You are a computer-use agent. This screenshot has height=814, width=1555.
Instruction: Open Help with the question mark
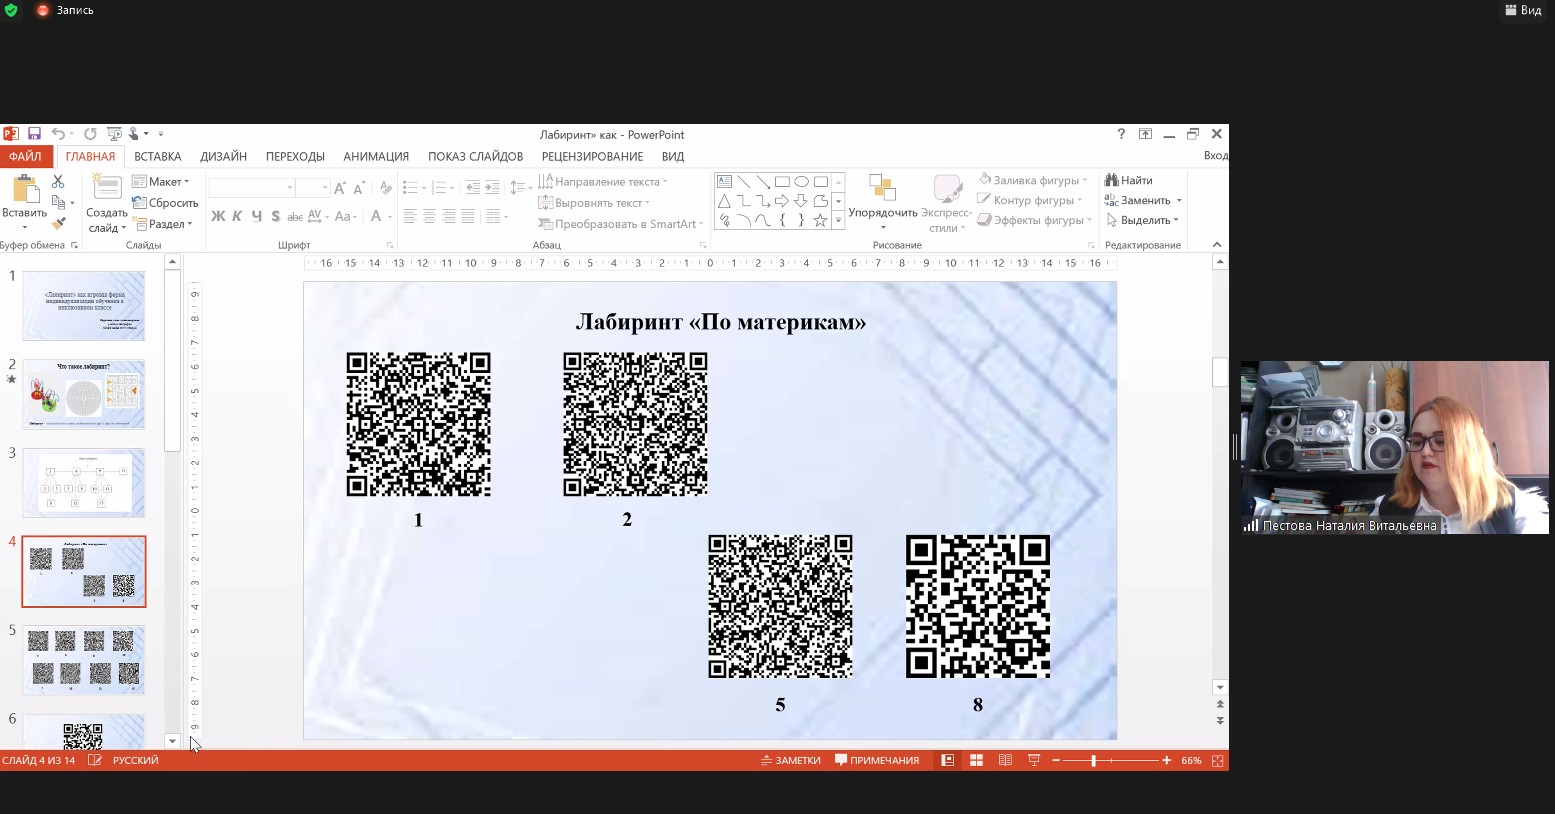coord(1121,134)
